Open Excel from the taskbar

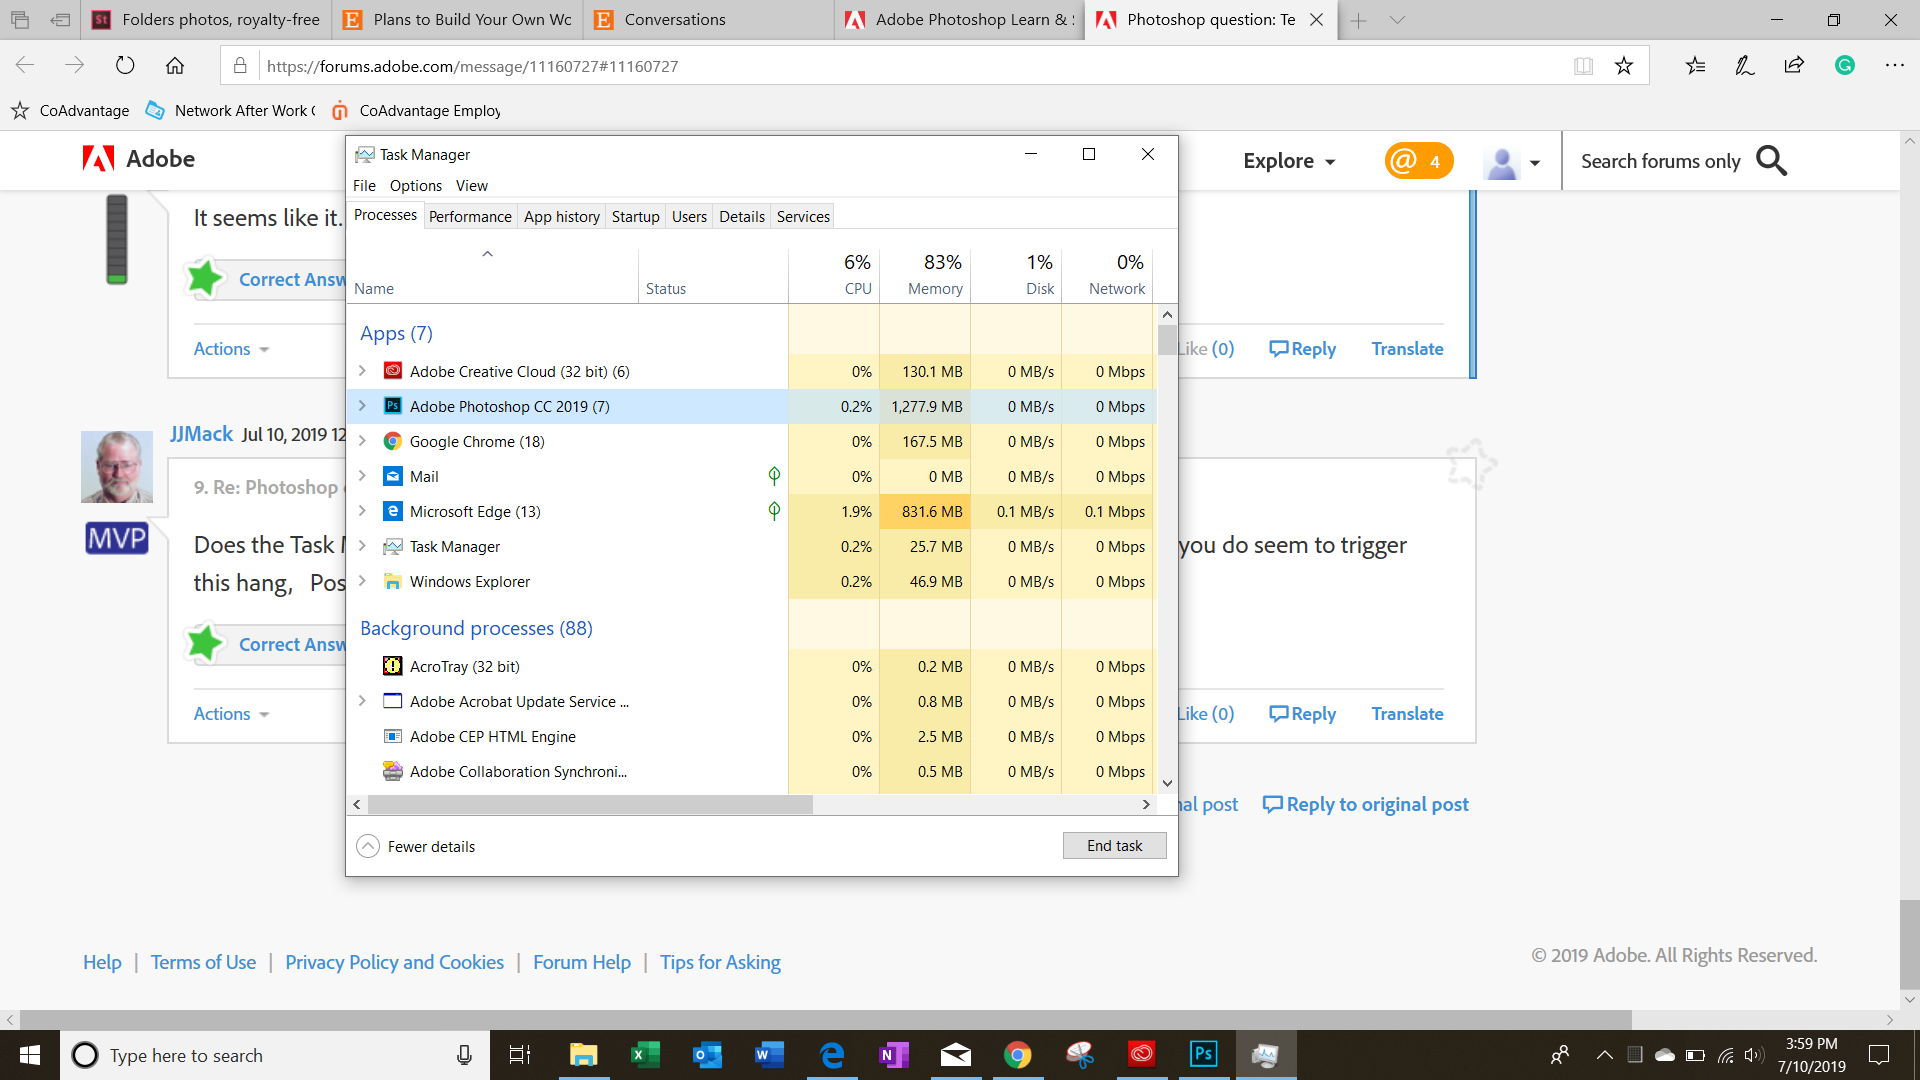pos(645,1055)
